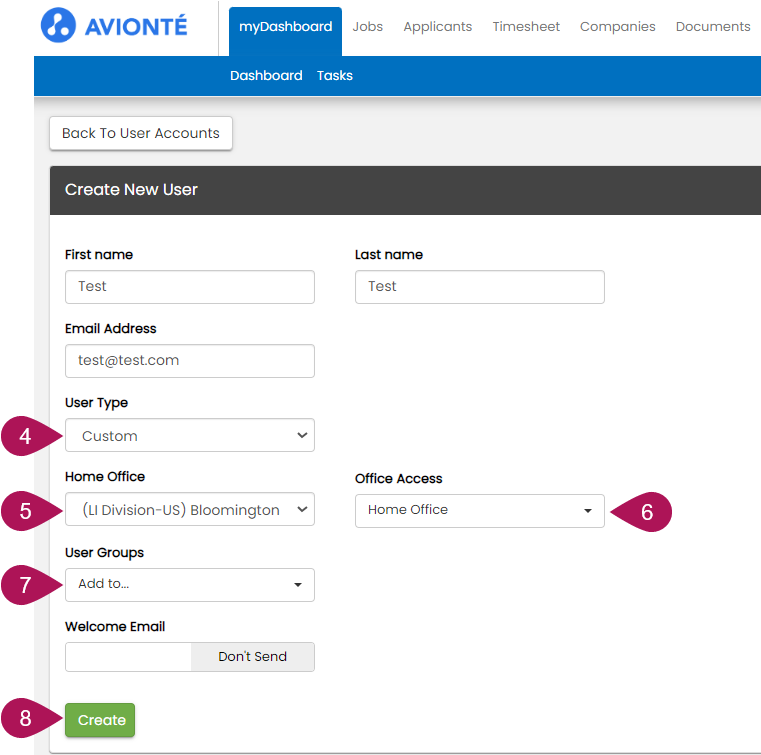The image size is (761, 755).
Task: Open the myDashboard tab
Action: coord(285,31)
